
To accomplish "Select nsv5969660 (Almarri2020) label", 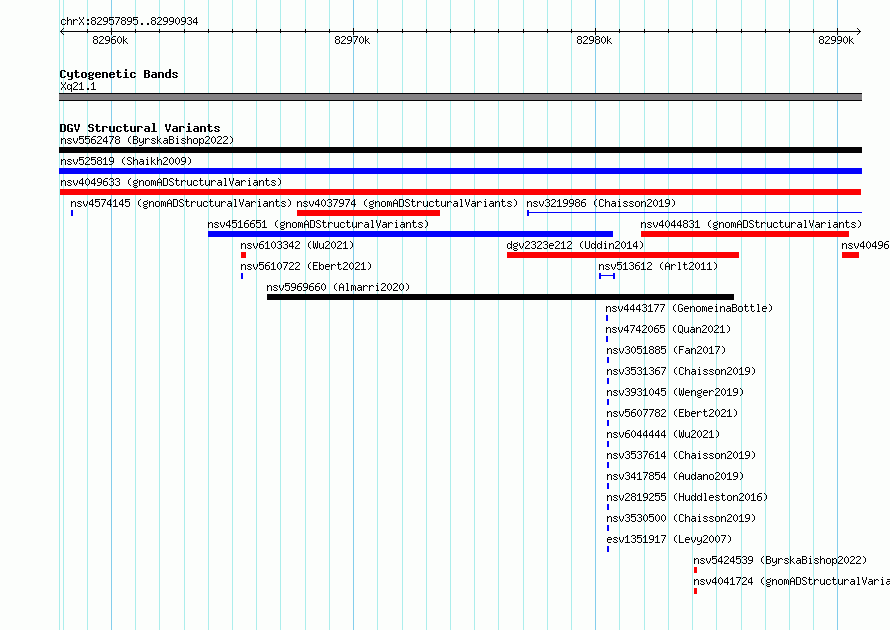I will coord(338,287).
